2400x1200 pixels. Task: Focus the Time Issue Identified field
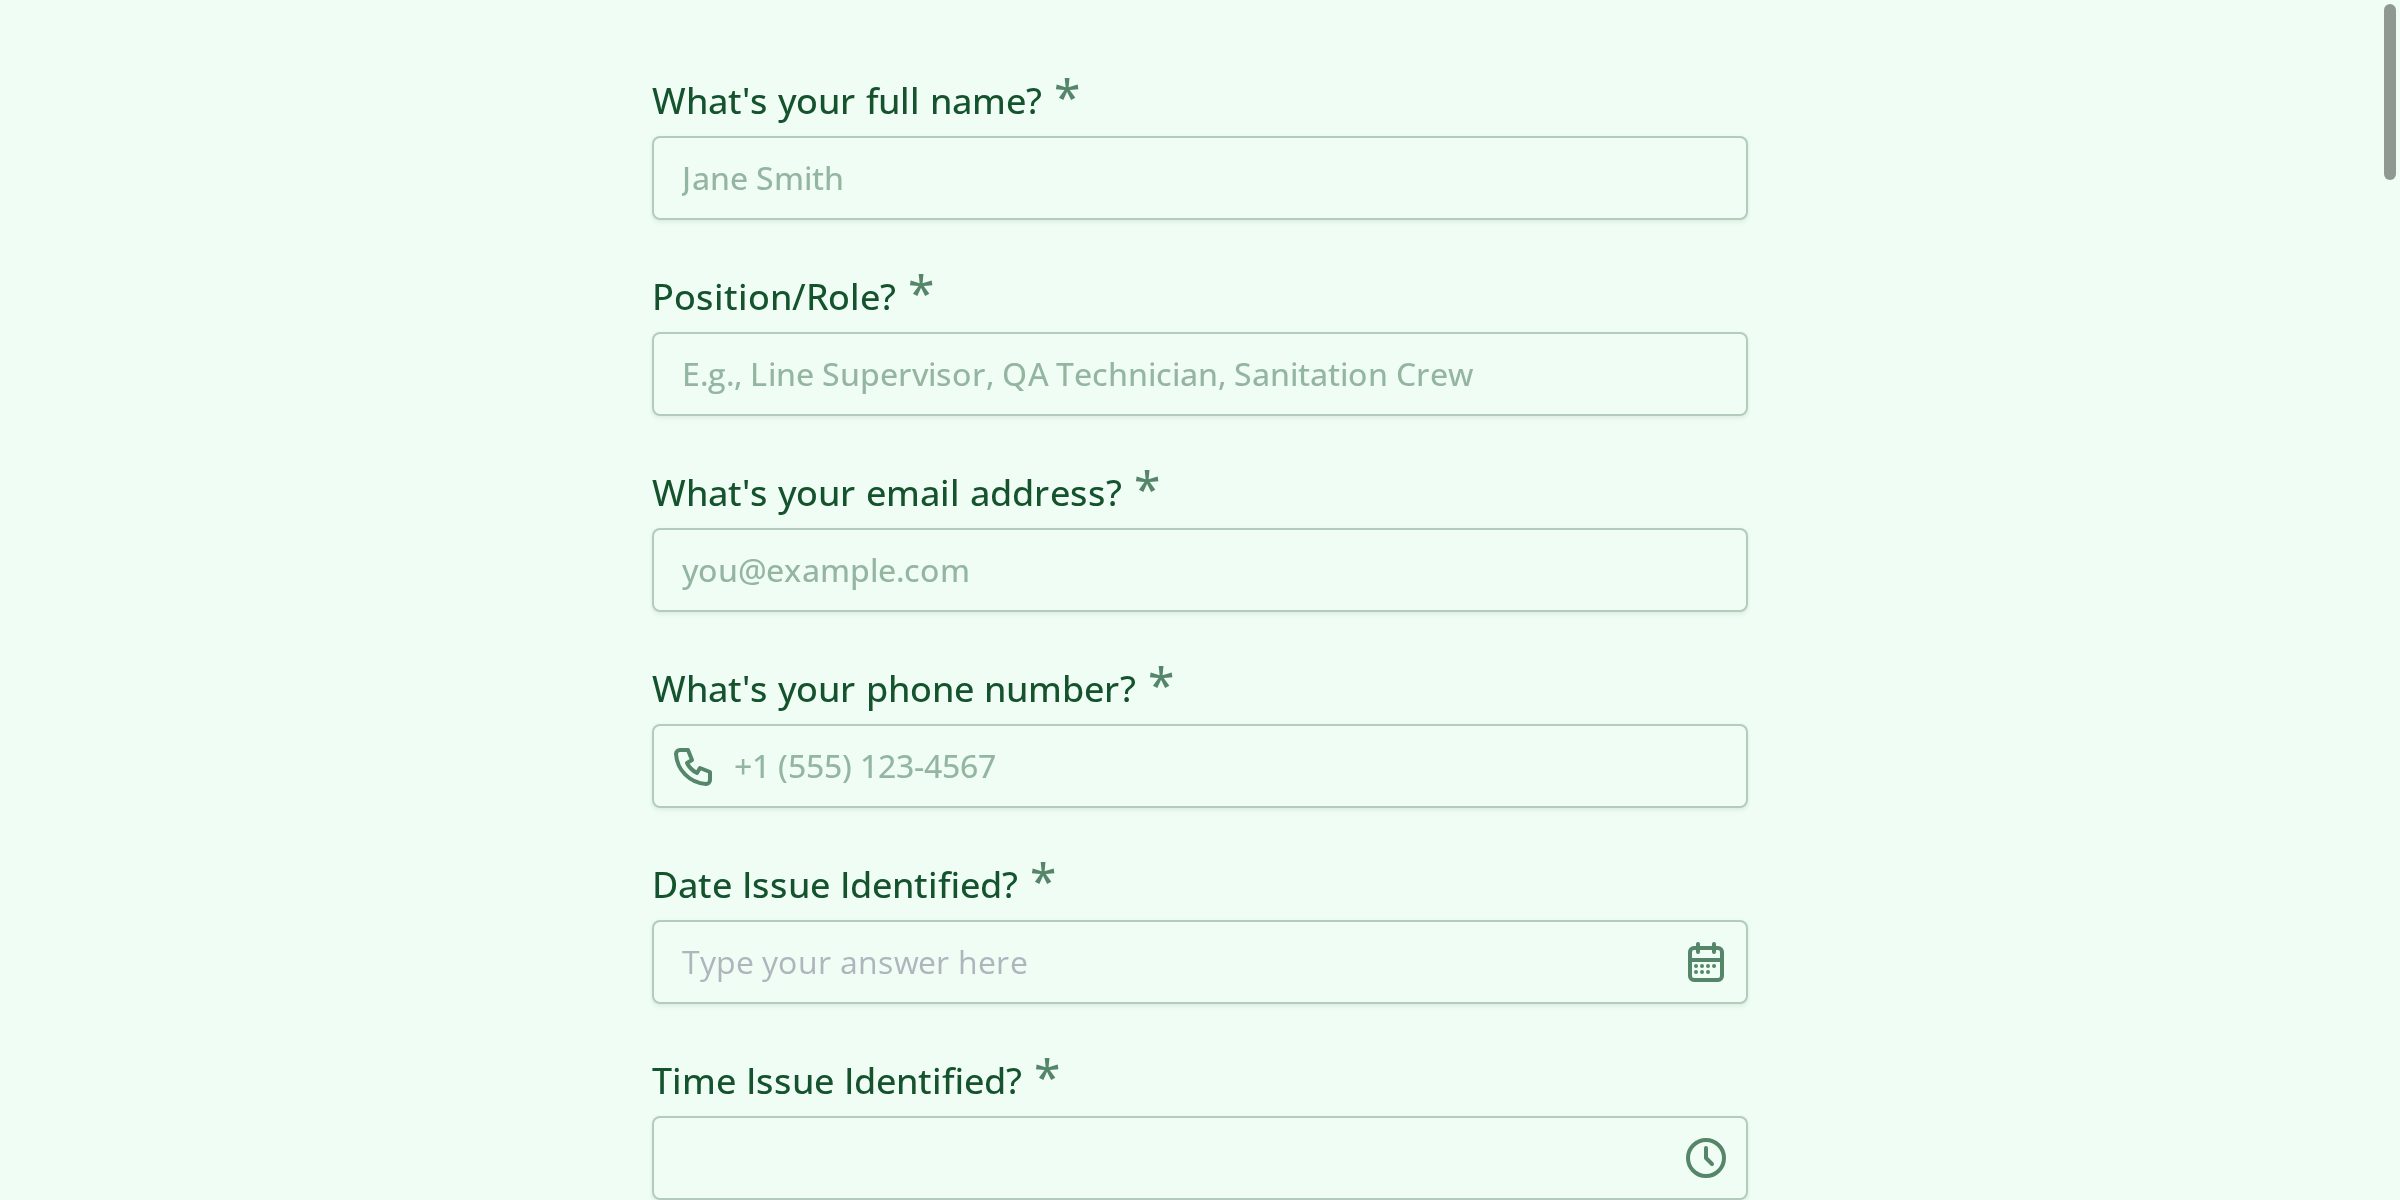[1160, 1158]
